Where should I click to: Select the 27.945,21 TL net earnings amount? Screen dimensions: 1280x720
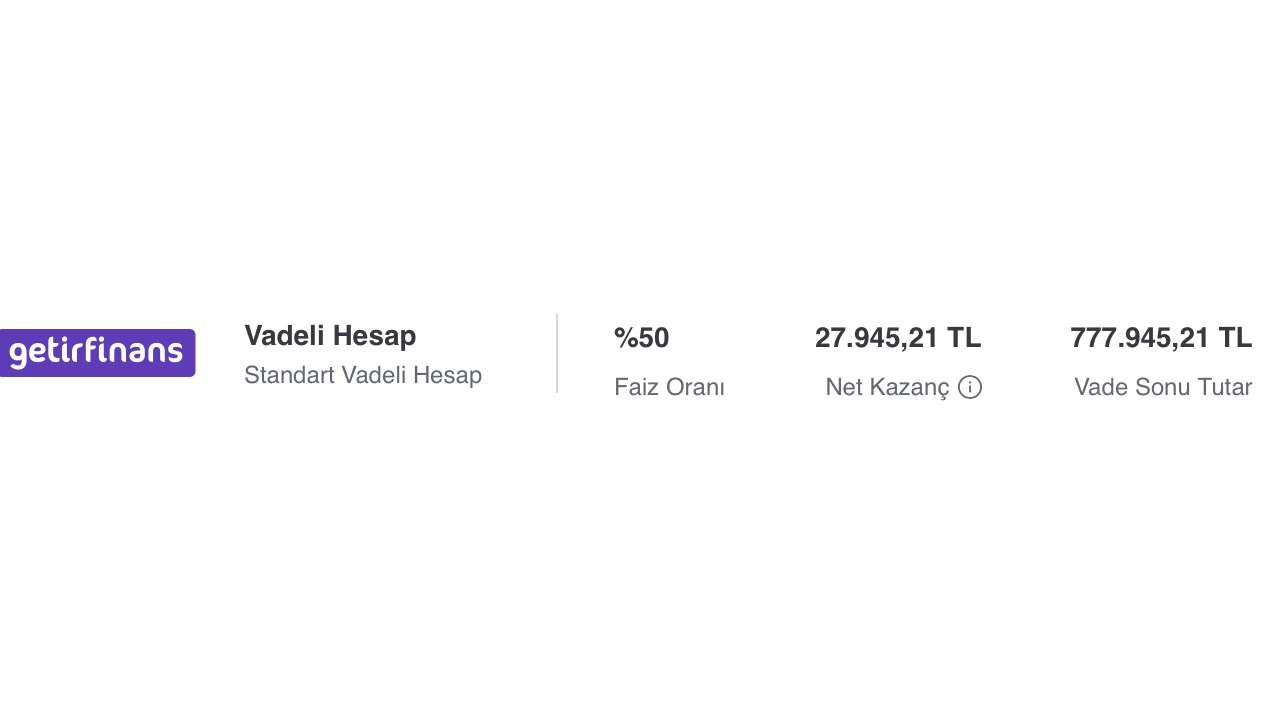(x=898, y=338)
